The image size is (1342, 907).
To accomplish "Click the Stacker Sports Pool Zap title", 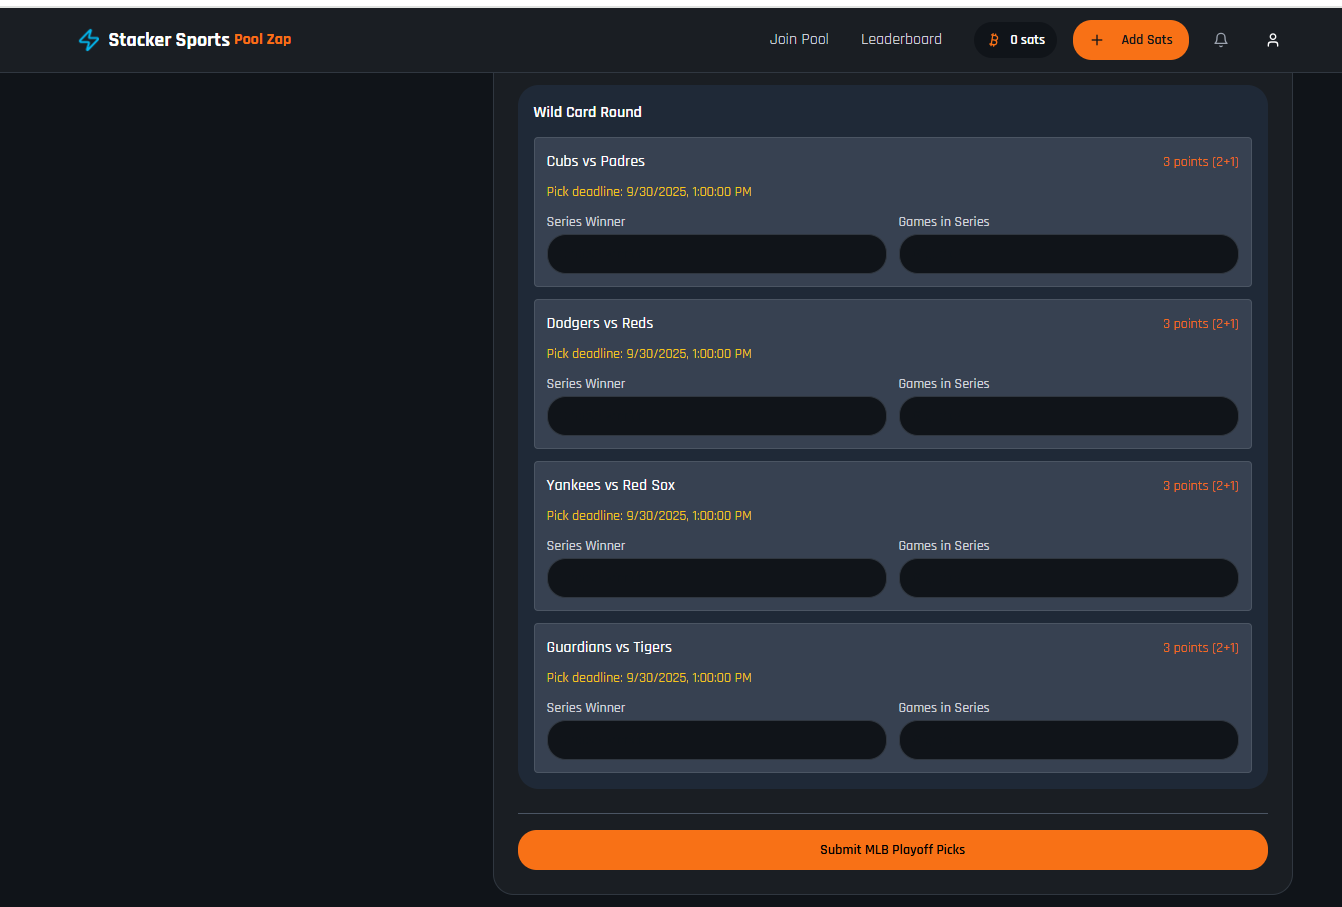I will (x=200, y=40).
